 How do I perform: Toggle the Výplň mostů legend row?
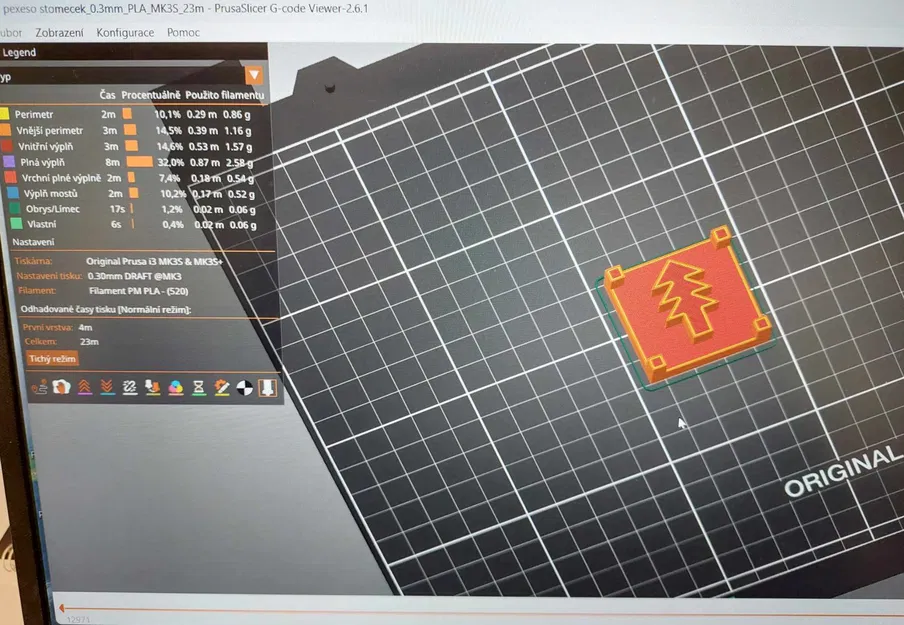pyautogui.click(x=133, y=194)
